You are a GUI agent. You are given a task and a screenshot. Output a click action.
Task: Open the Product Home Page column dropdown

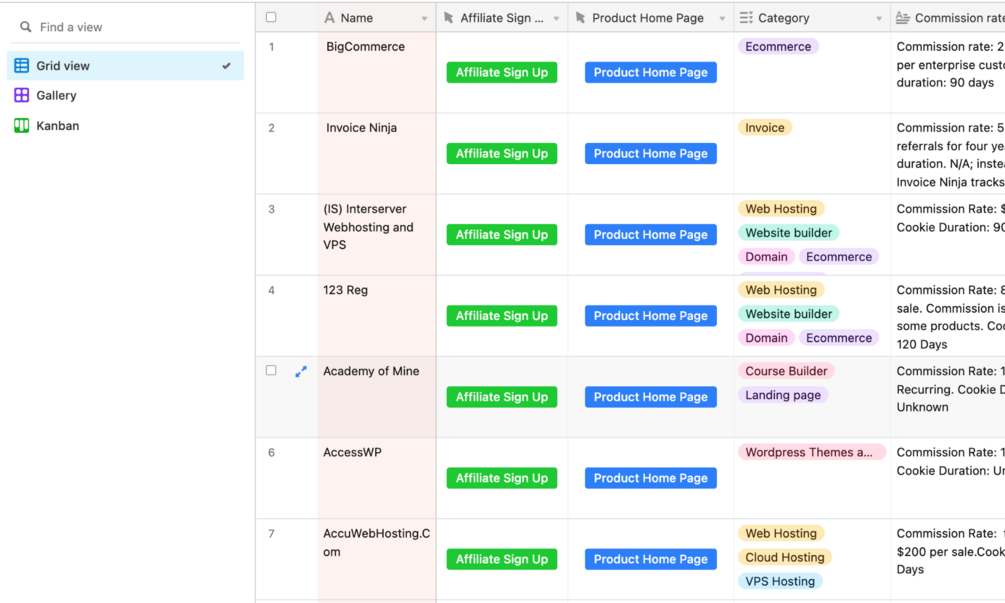coord(722,19)
